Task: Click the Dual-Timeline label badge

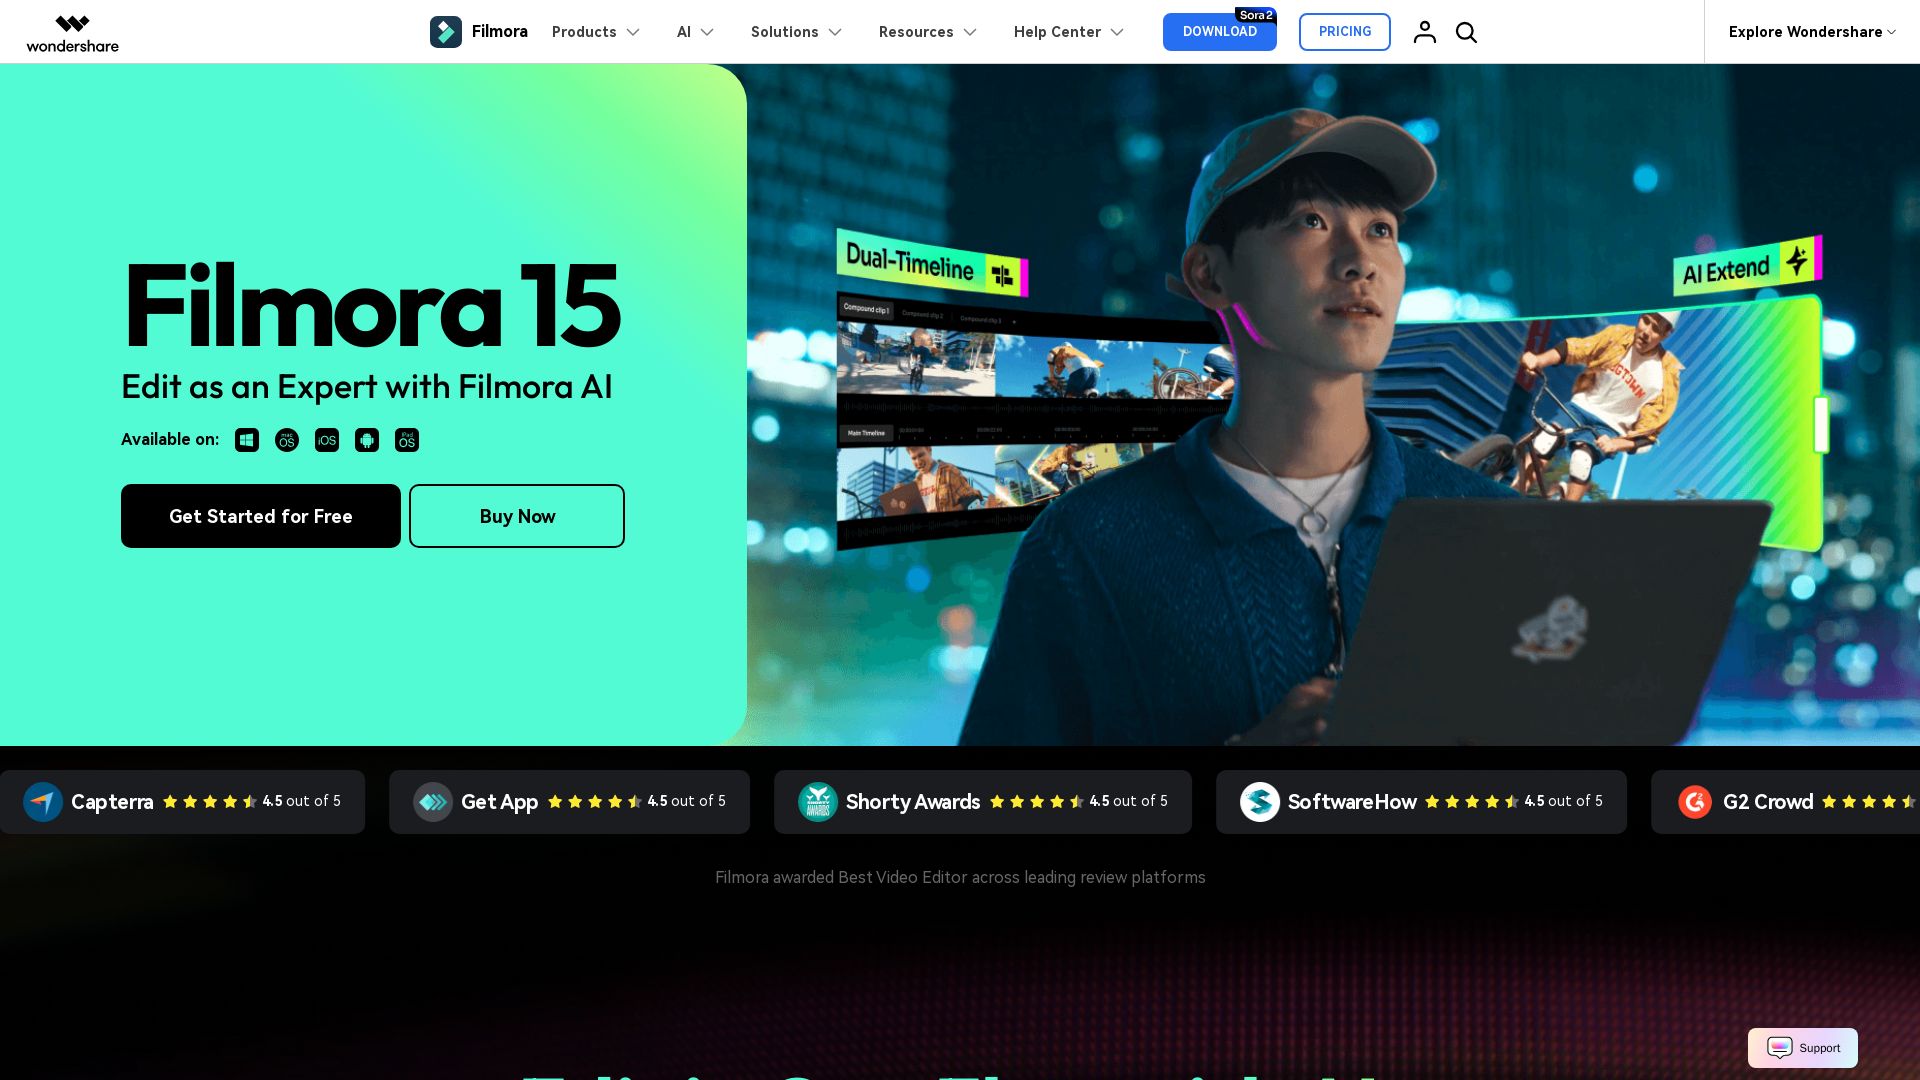Action: click(x=932, y=264)
